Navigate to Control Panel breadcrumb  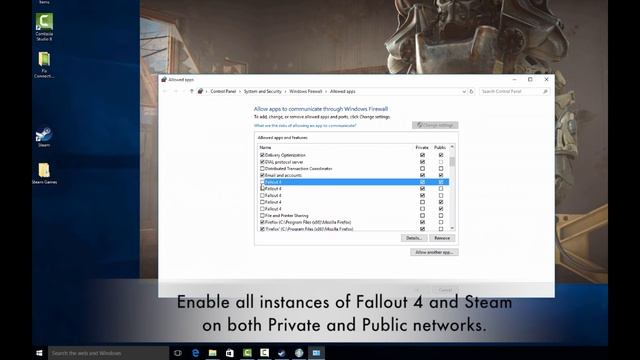coord(223,91)
